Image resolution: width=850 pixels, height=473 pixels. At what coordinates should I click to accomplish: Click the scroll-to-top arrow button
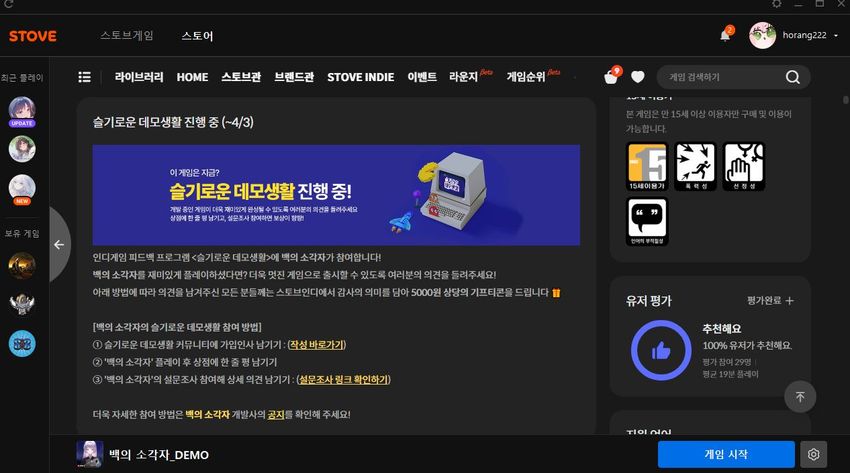pyautogui.click(x=800, y=397)
